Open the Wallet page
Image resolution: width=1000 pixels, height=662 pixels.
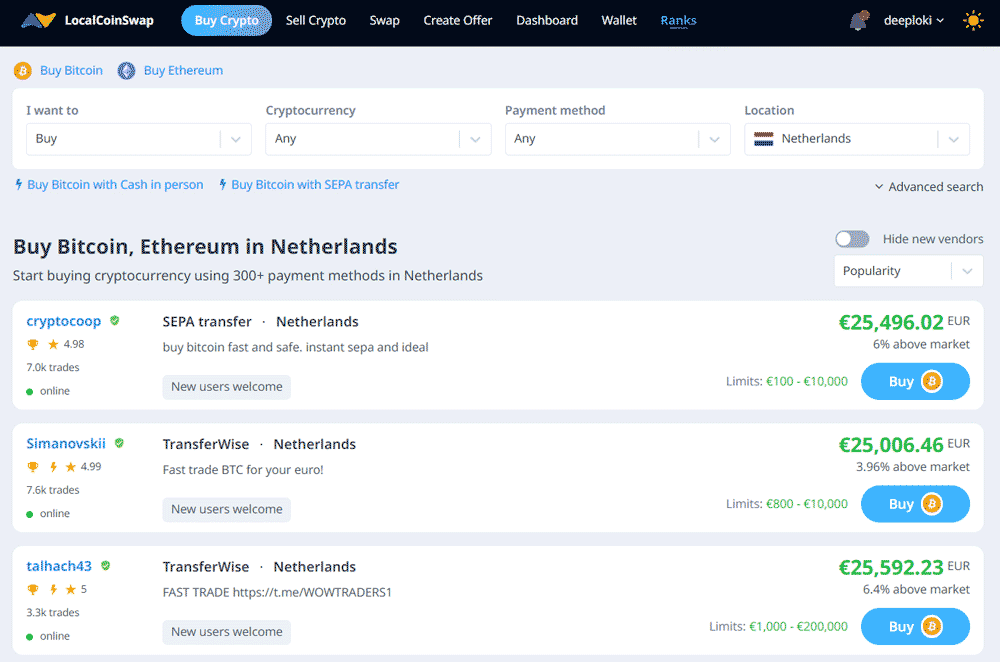[619, 20]
